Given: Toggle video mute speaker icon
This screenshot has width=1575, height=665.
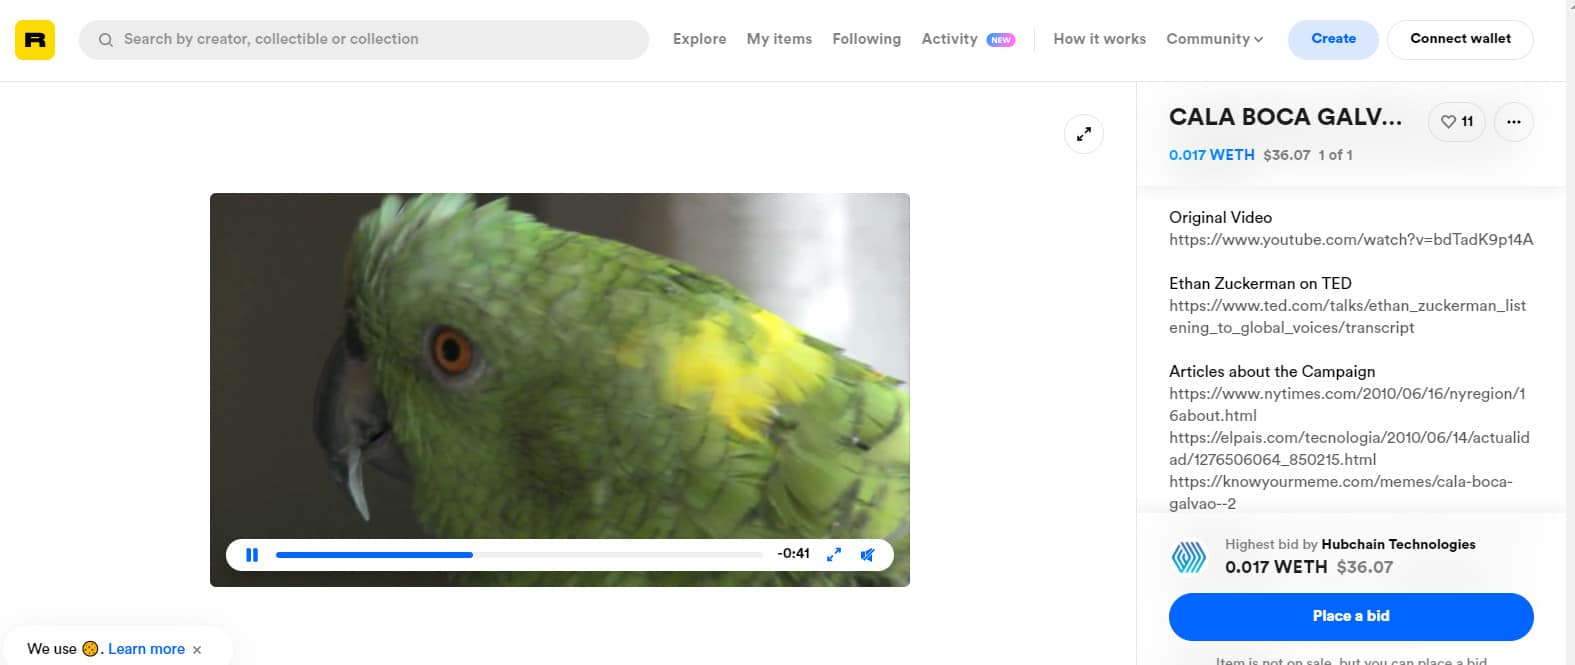Looking at the screenshot, I should pyautogui.click(x=867, y=554).
